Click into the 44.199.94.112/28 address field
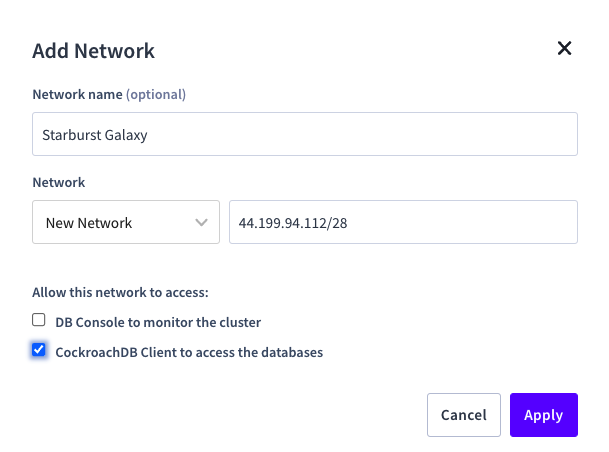This screenshot has height=452, width=609. [x=403, y=223]
